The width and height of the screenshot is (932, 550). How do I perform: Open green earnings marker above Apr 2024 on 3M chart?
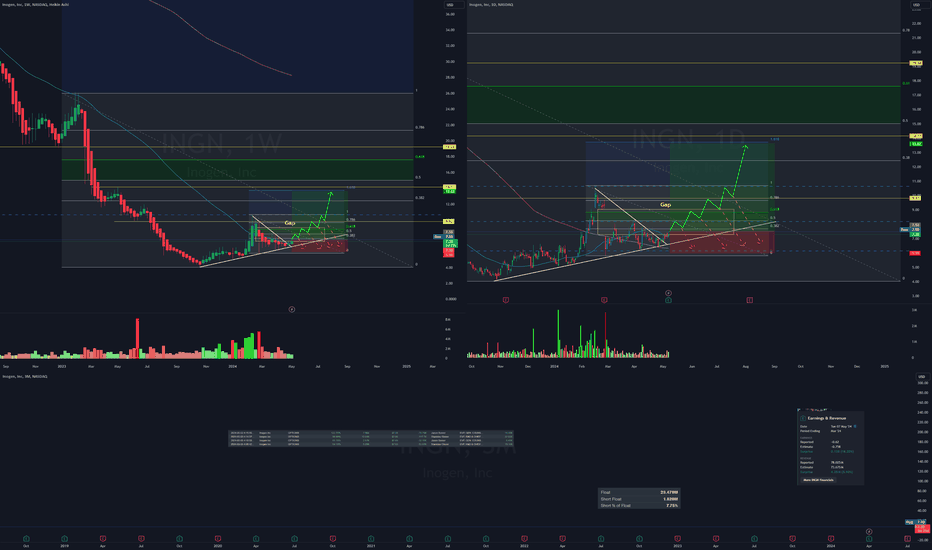click(869, 539)
